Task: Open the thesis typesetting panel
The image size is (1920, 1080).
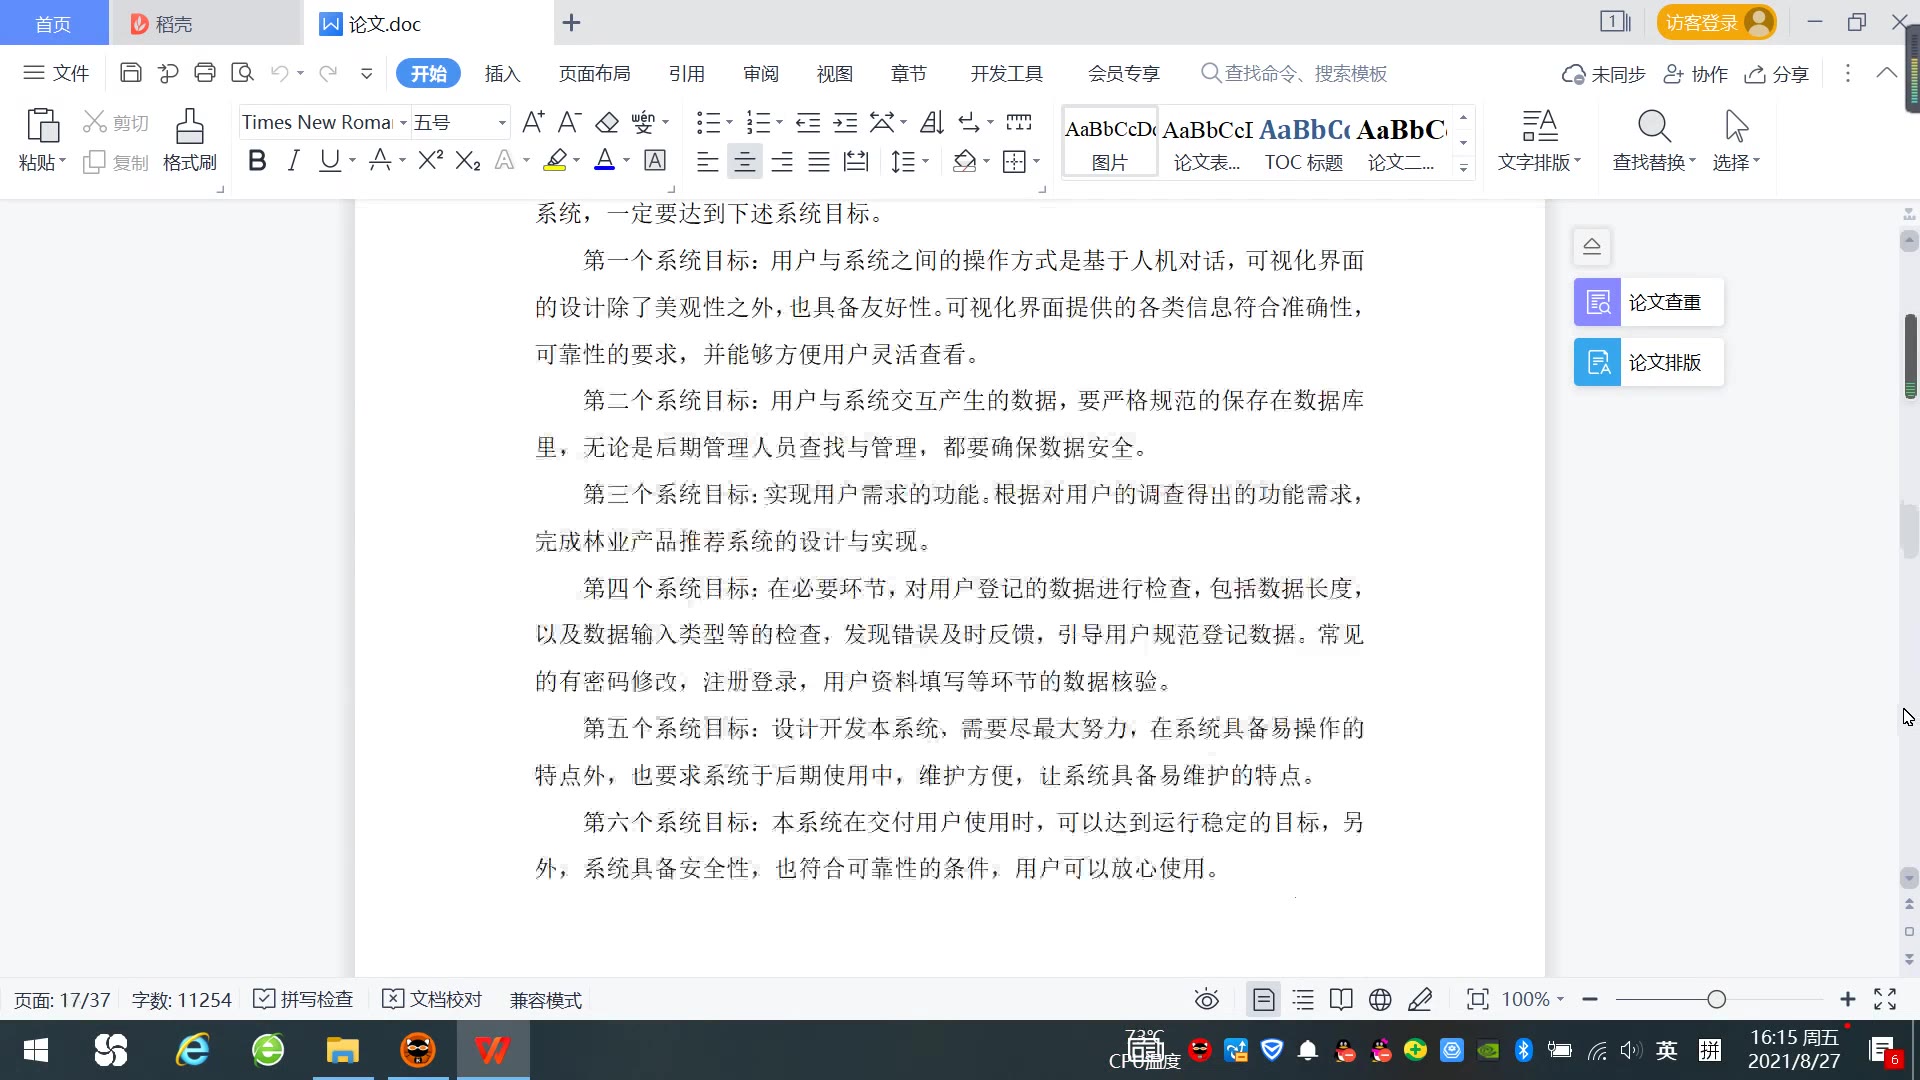Action: [x=1648, y=362]
